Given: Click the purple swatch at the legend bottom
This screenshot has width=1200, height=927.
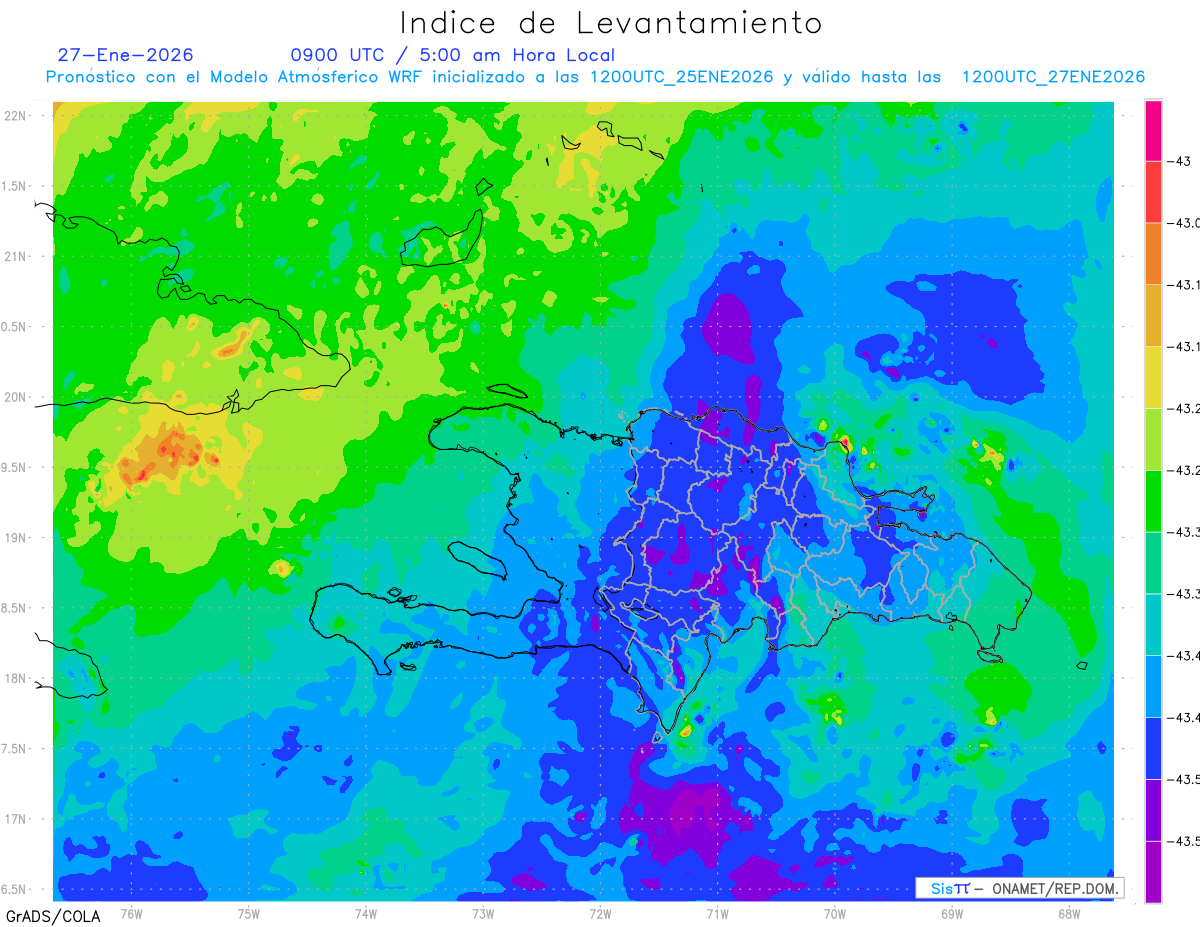Looking at the screenshot, I should coord(1153,872).
